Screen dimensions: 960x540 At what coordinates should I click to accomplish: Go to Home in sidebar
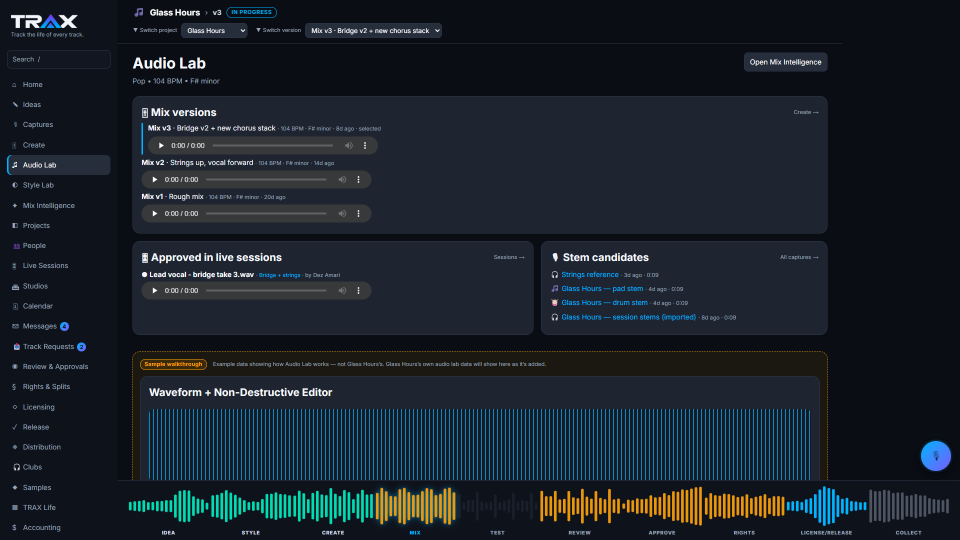point(59,84)
